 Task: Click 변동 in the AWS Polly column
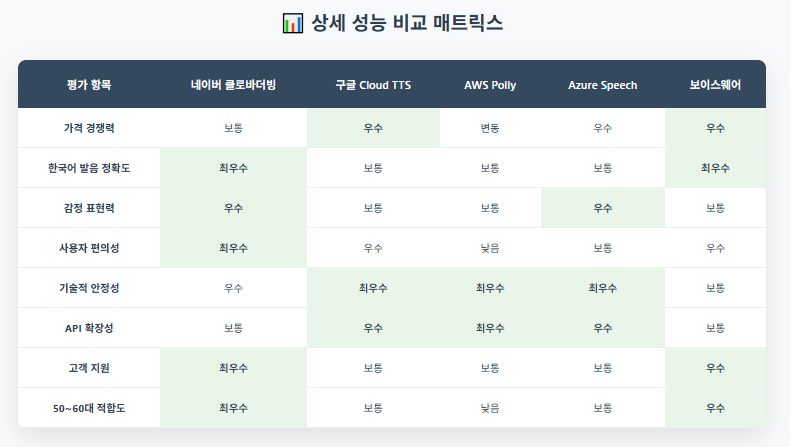[x=490, y=128]
